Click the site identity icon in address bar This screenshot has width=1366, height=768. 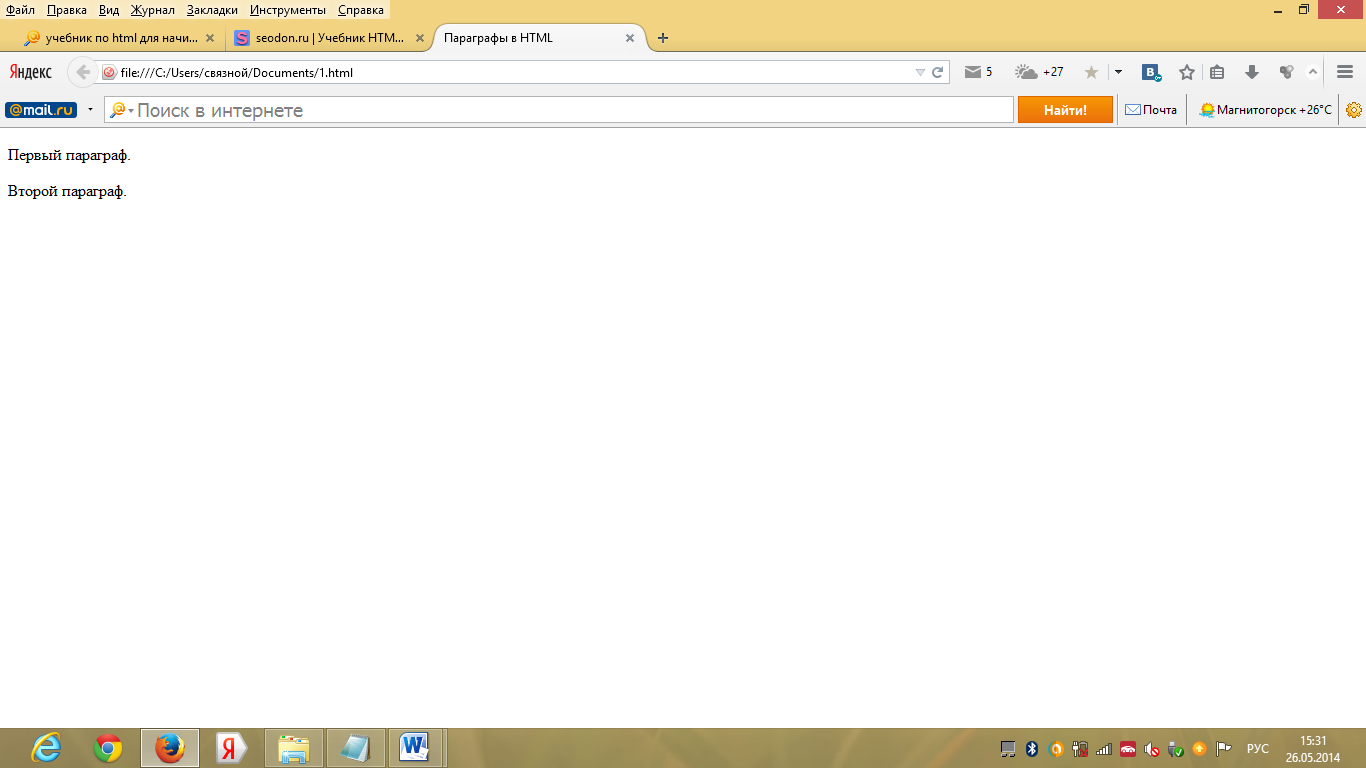point(109,72)
